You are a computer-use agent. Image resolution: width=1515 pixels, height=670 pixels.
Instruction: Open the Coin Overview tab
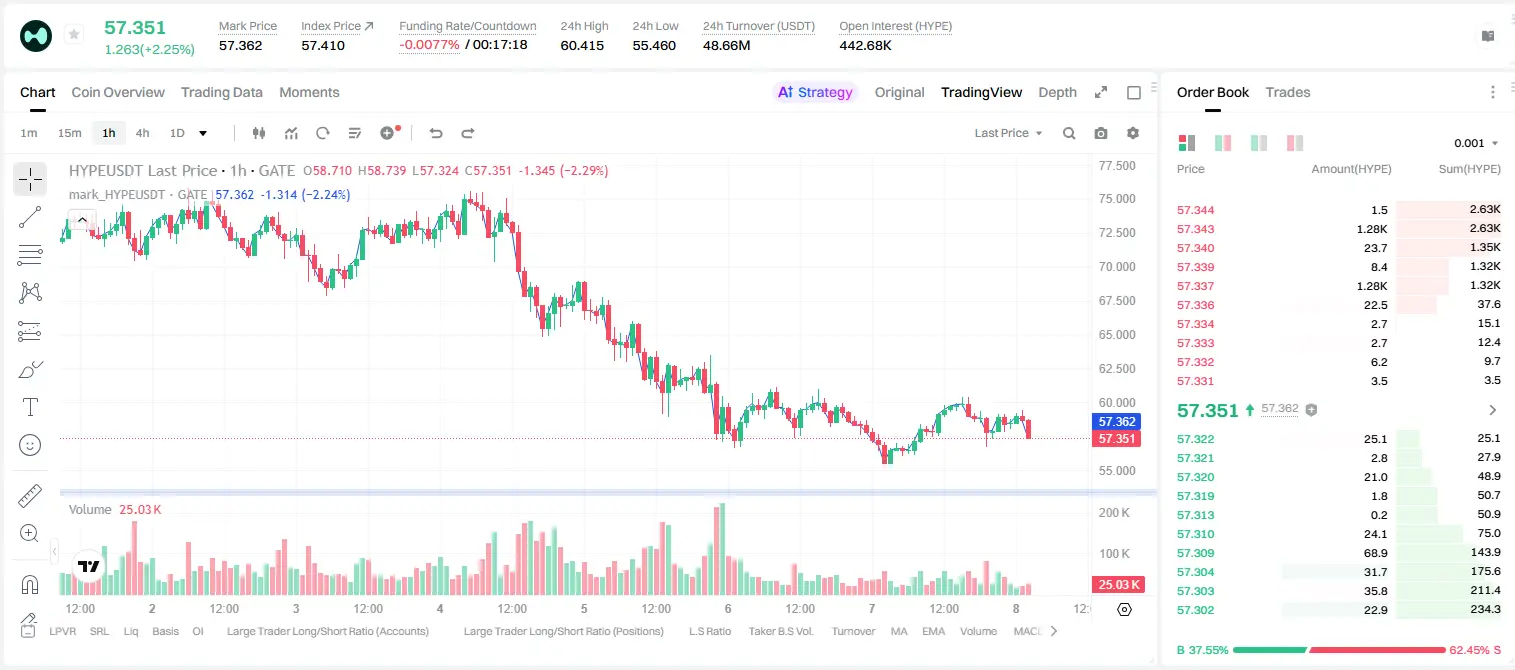coord(118,92)
